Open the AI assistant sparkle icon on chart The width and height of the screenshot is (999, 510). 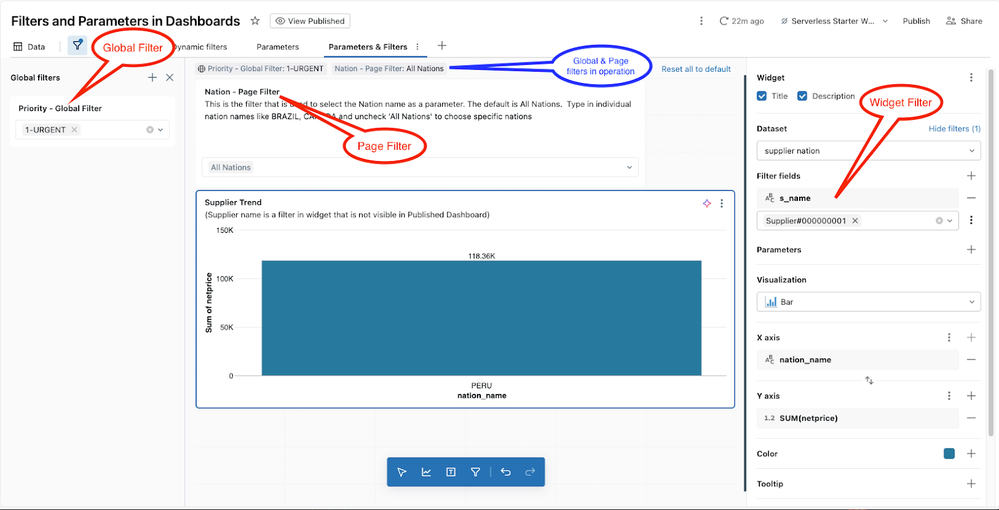pyautogui.click(x=706, y=203)
